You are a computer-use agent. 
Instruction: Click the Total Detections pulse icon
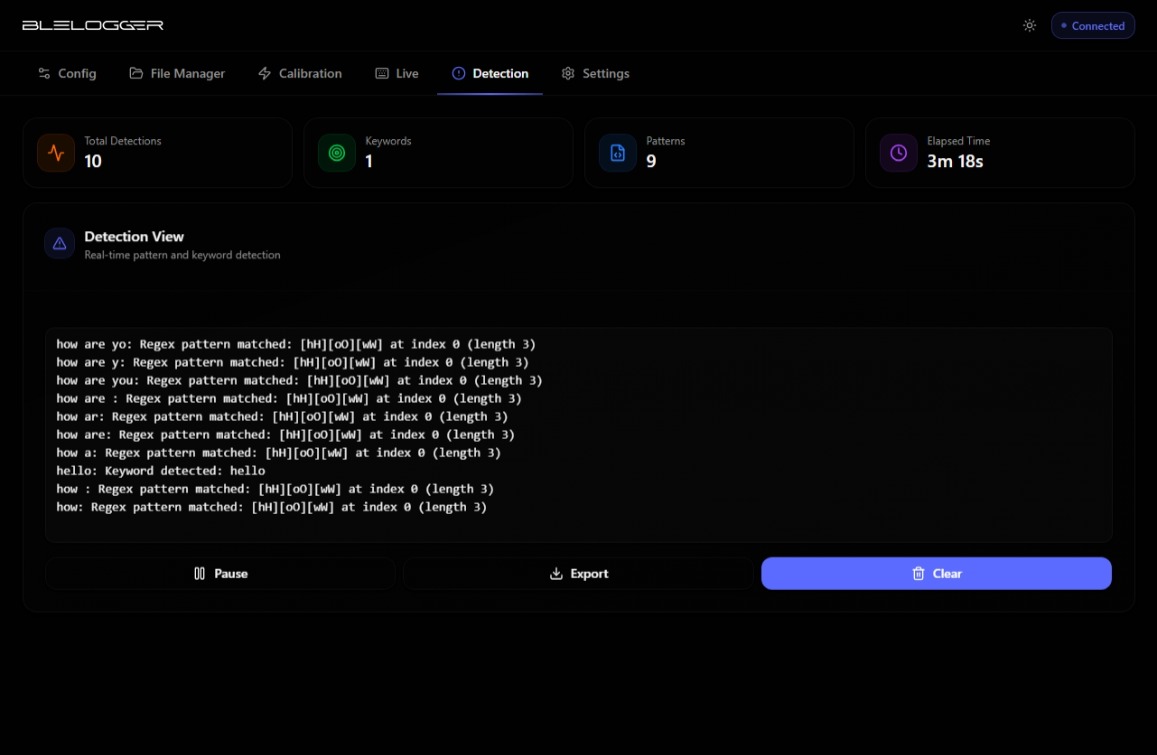[x=56, y=153]
